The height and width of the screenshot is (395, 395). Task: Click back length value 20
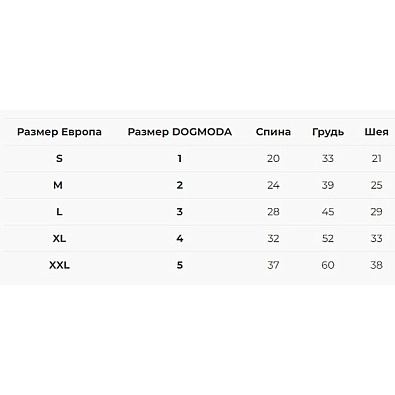pyautogui.click(x=273, y=158)
